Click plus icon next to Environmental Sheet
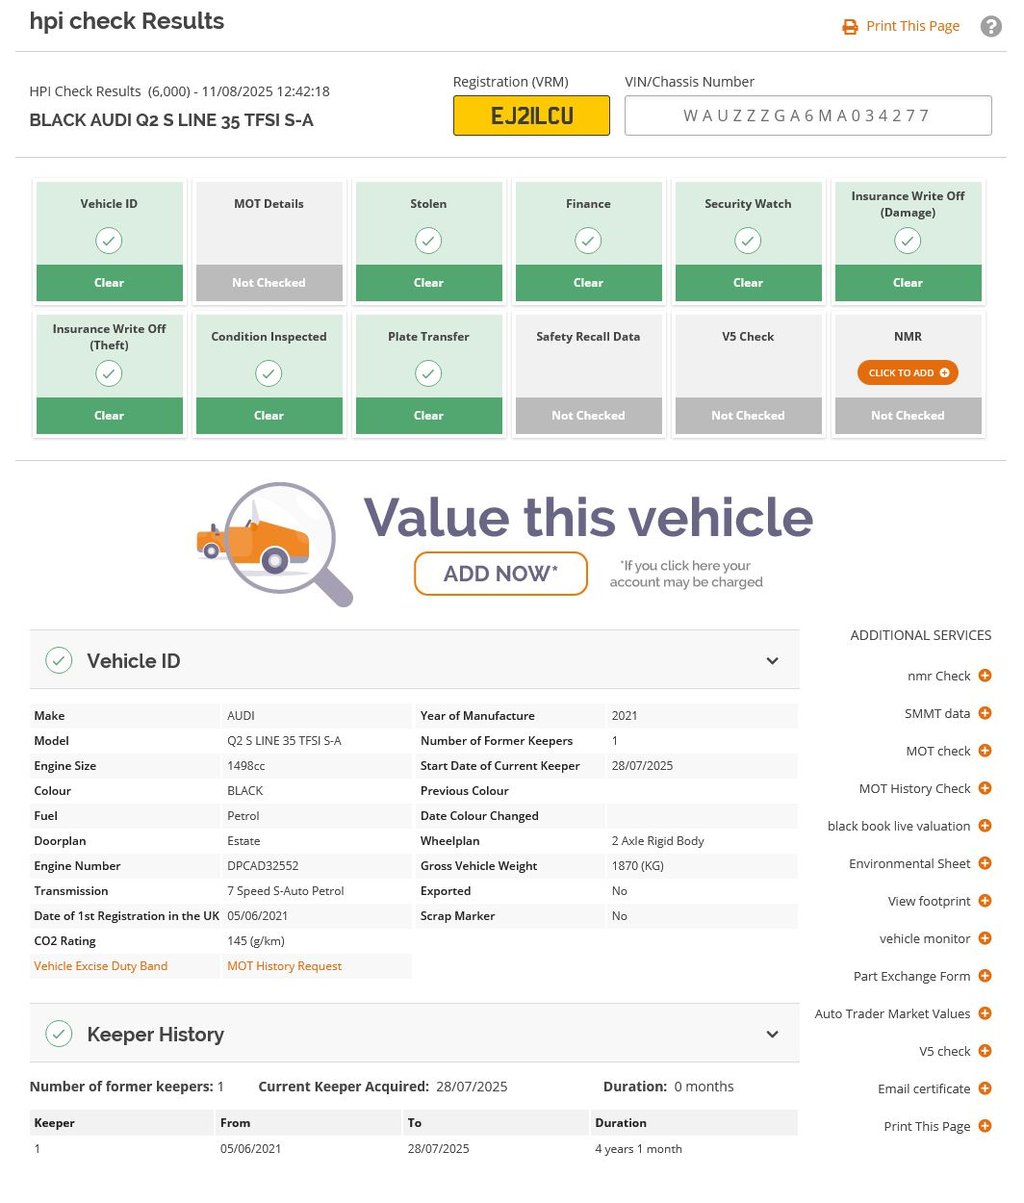Image resolution: width=1024 pixels, height=1203 pixels. 985,863
